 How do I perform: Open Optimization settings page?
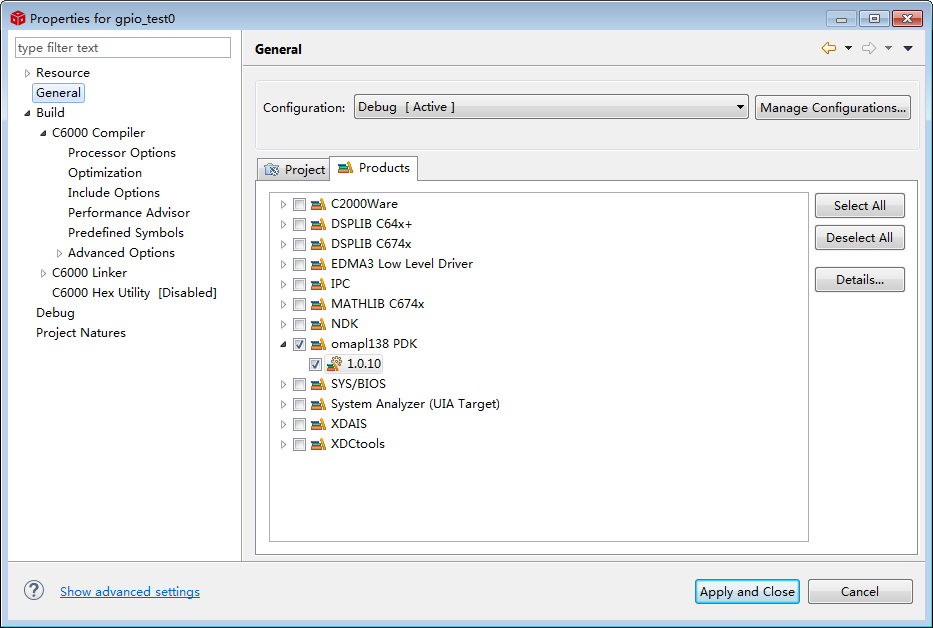click(105, 173)
